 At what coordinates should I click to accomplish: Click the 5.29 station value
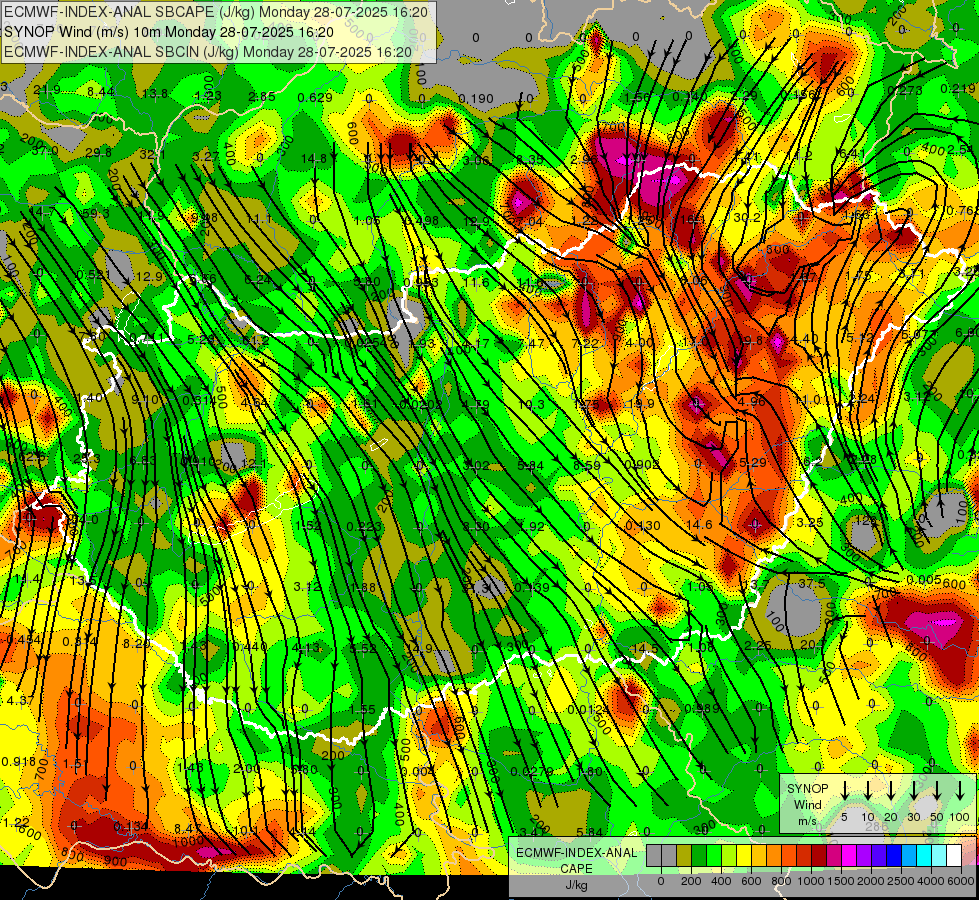(x=752, y=463)
